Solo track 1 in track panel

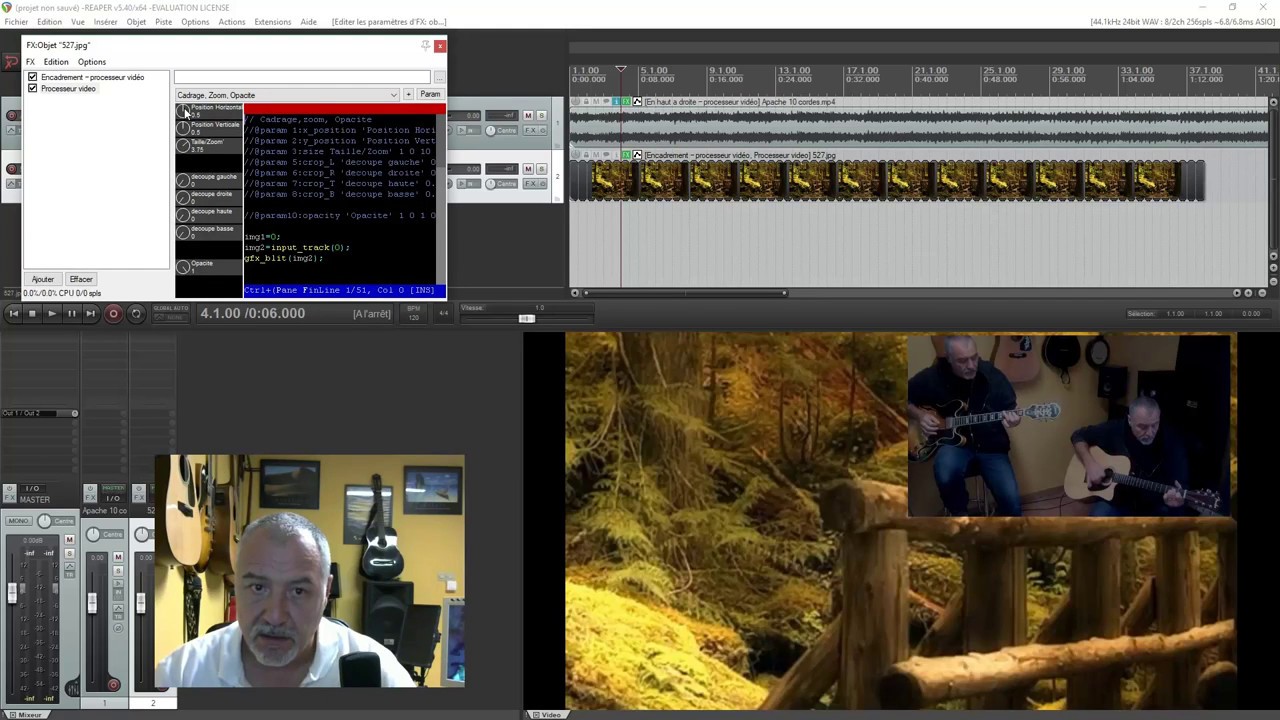(x=541, y=116)
